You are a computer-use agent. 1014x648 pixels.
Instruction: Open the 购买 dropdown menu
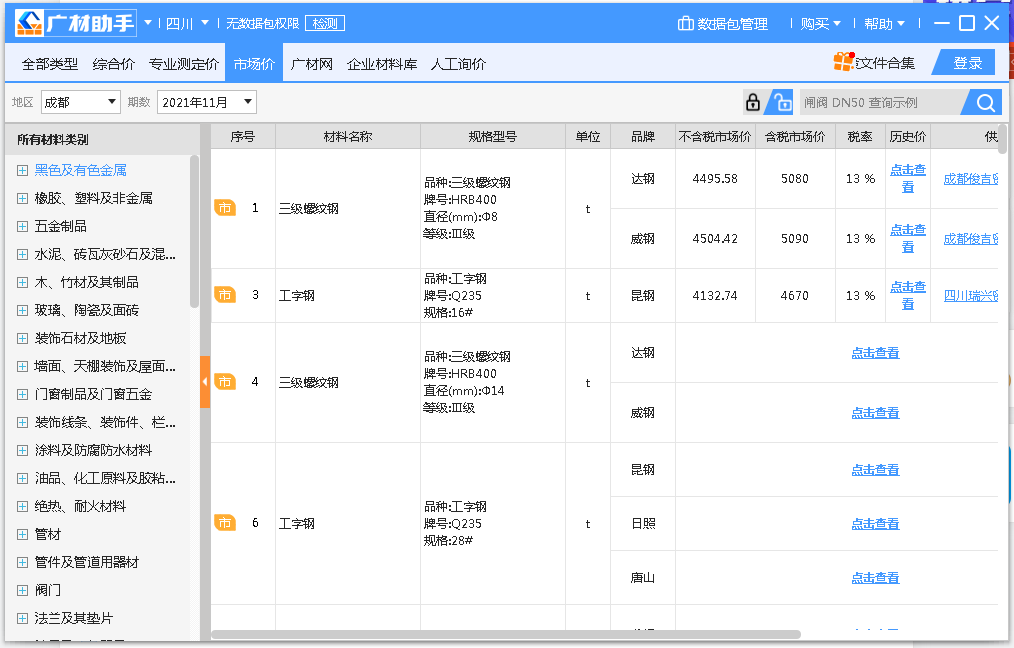820,24
